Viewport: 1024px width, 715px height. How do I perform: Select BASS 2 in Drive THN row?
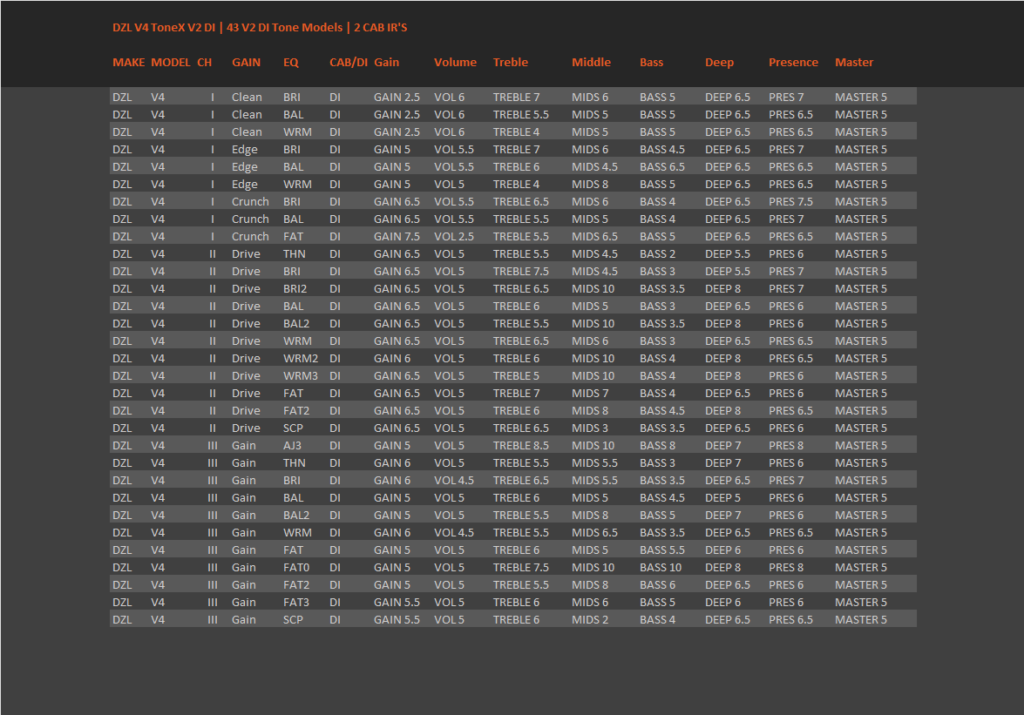click(x=658, y=254)
